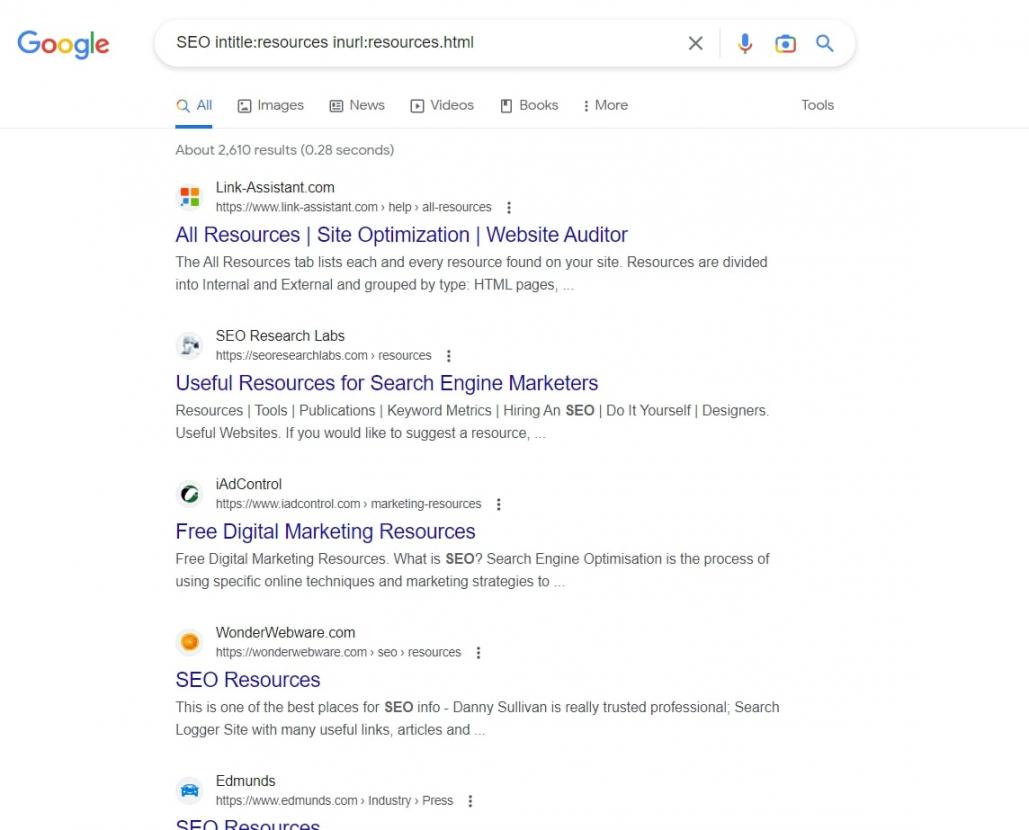Open search by image camera icon
The width and height of the screenshot is (1029, 830).
pyautogui.click(x=785, y=43)
